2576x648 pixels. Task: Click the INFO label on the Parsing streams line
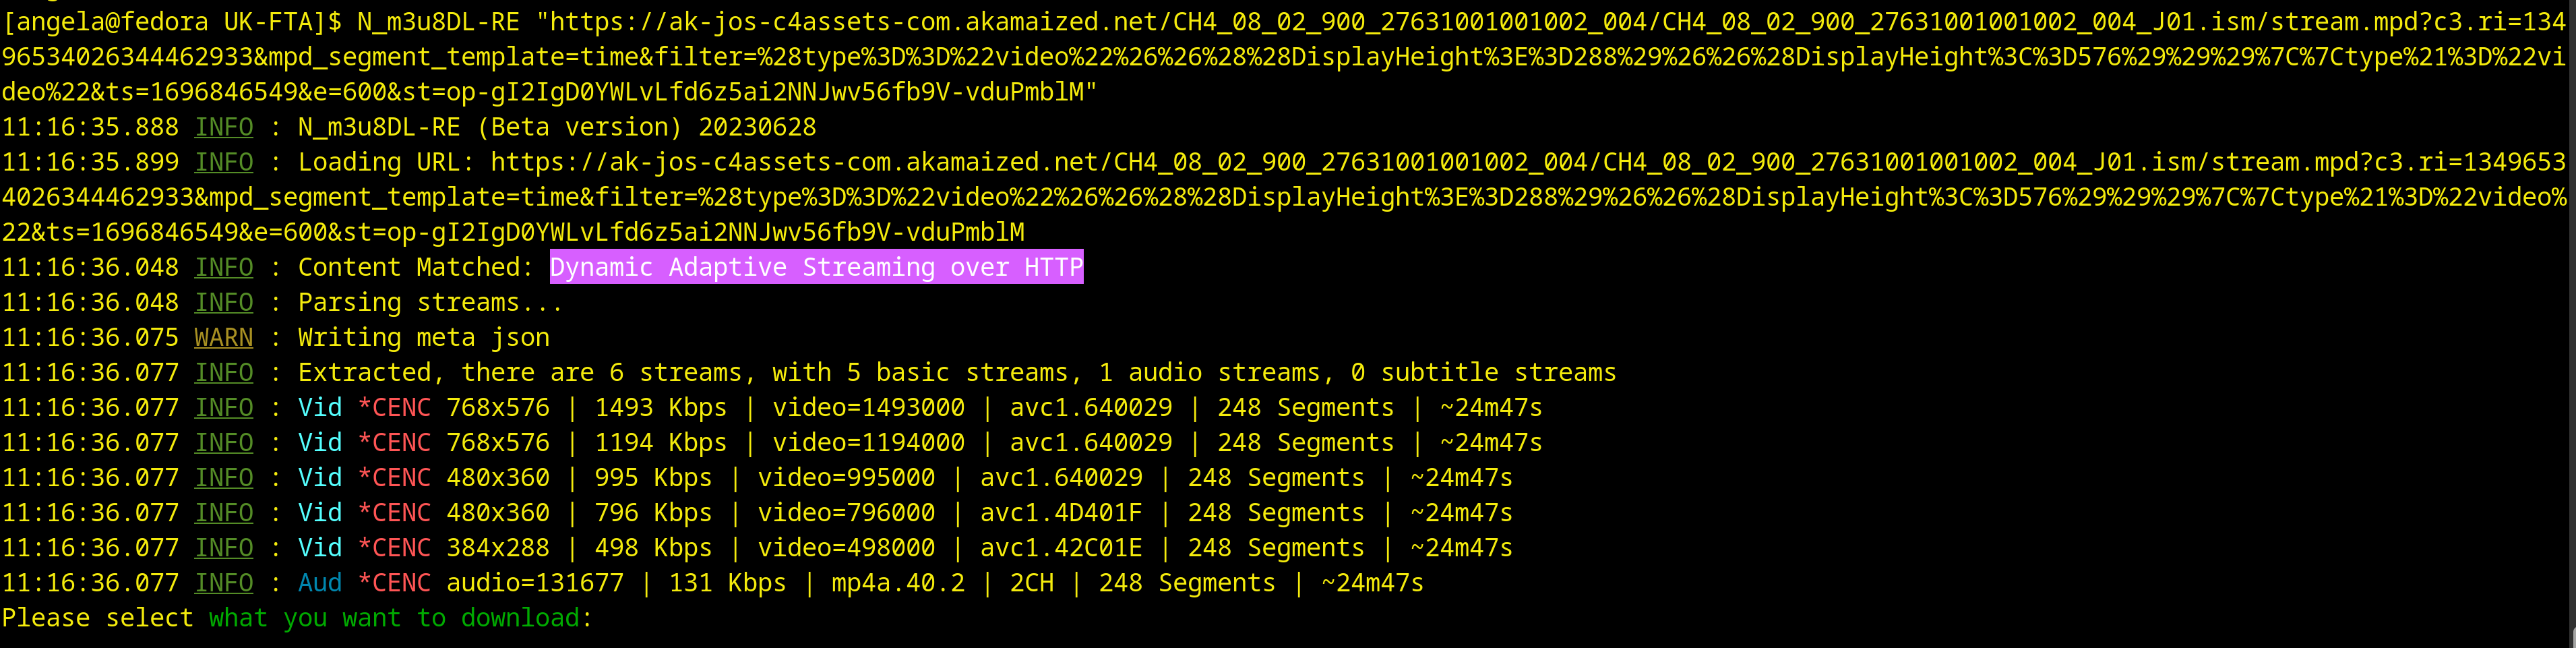(223, 302)
